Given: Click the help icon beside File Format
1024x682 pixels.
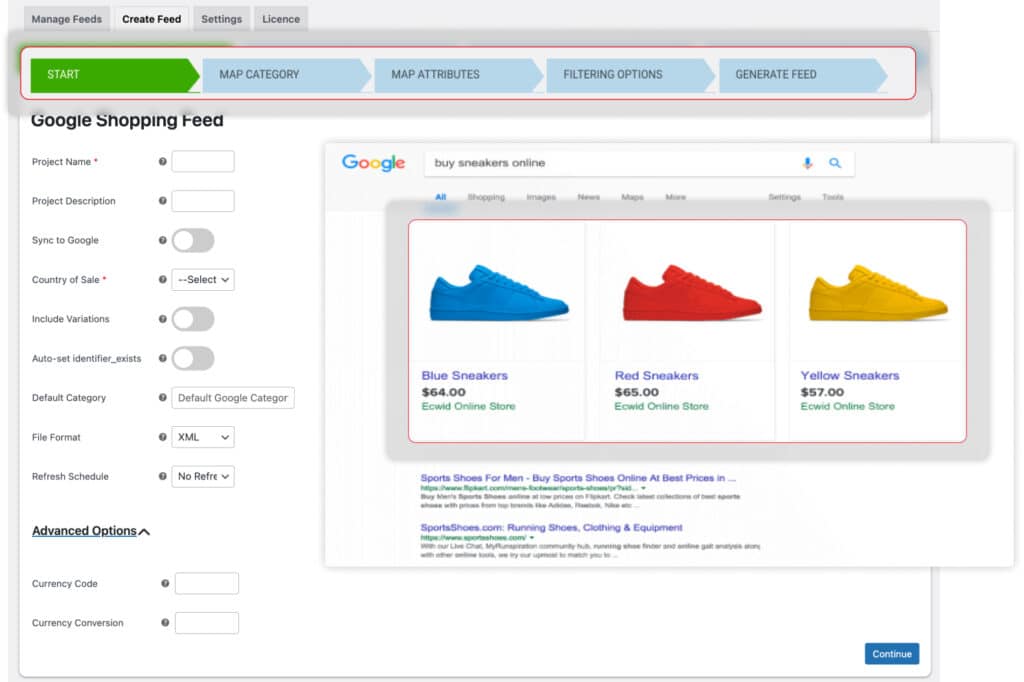Looking at the screenshot, I should 163,437.
